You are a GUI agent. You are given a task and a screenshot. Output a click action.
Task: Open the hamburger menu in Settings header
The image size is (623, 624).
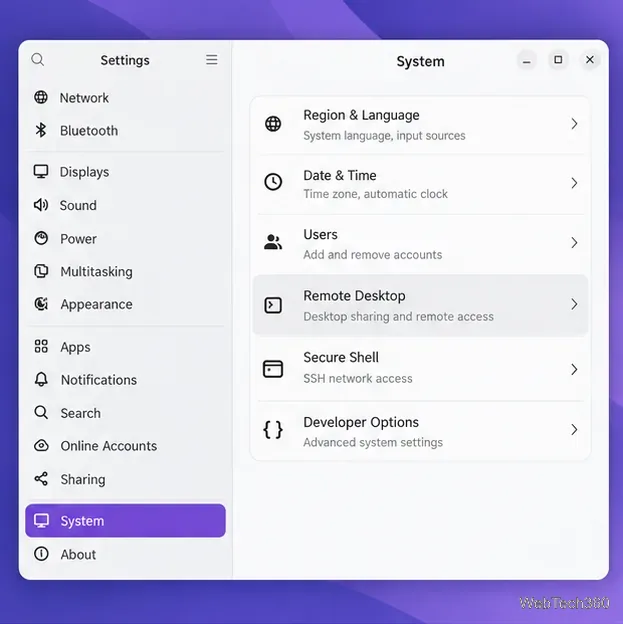(212, 60)
